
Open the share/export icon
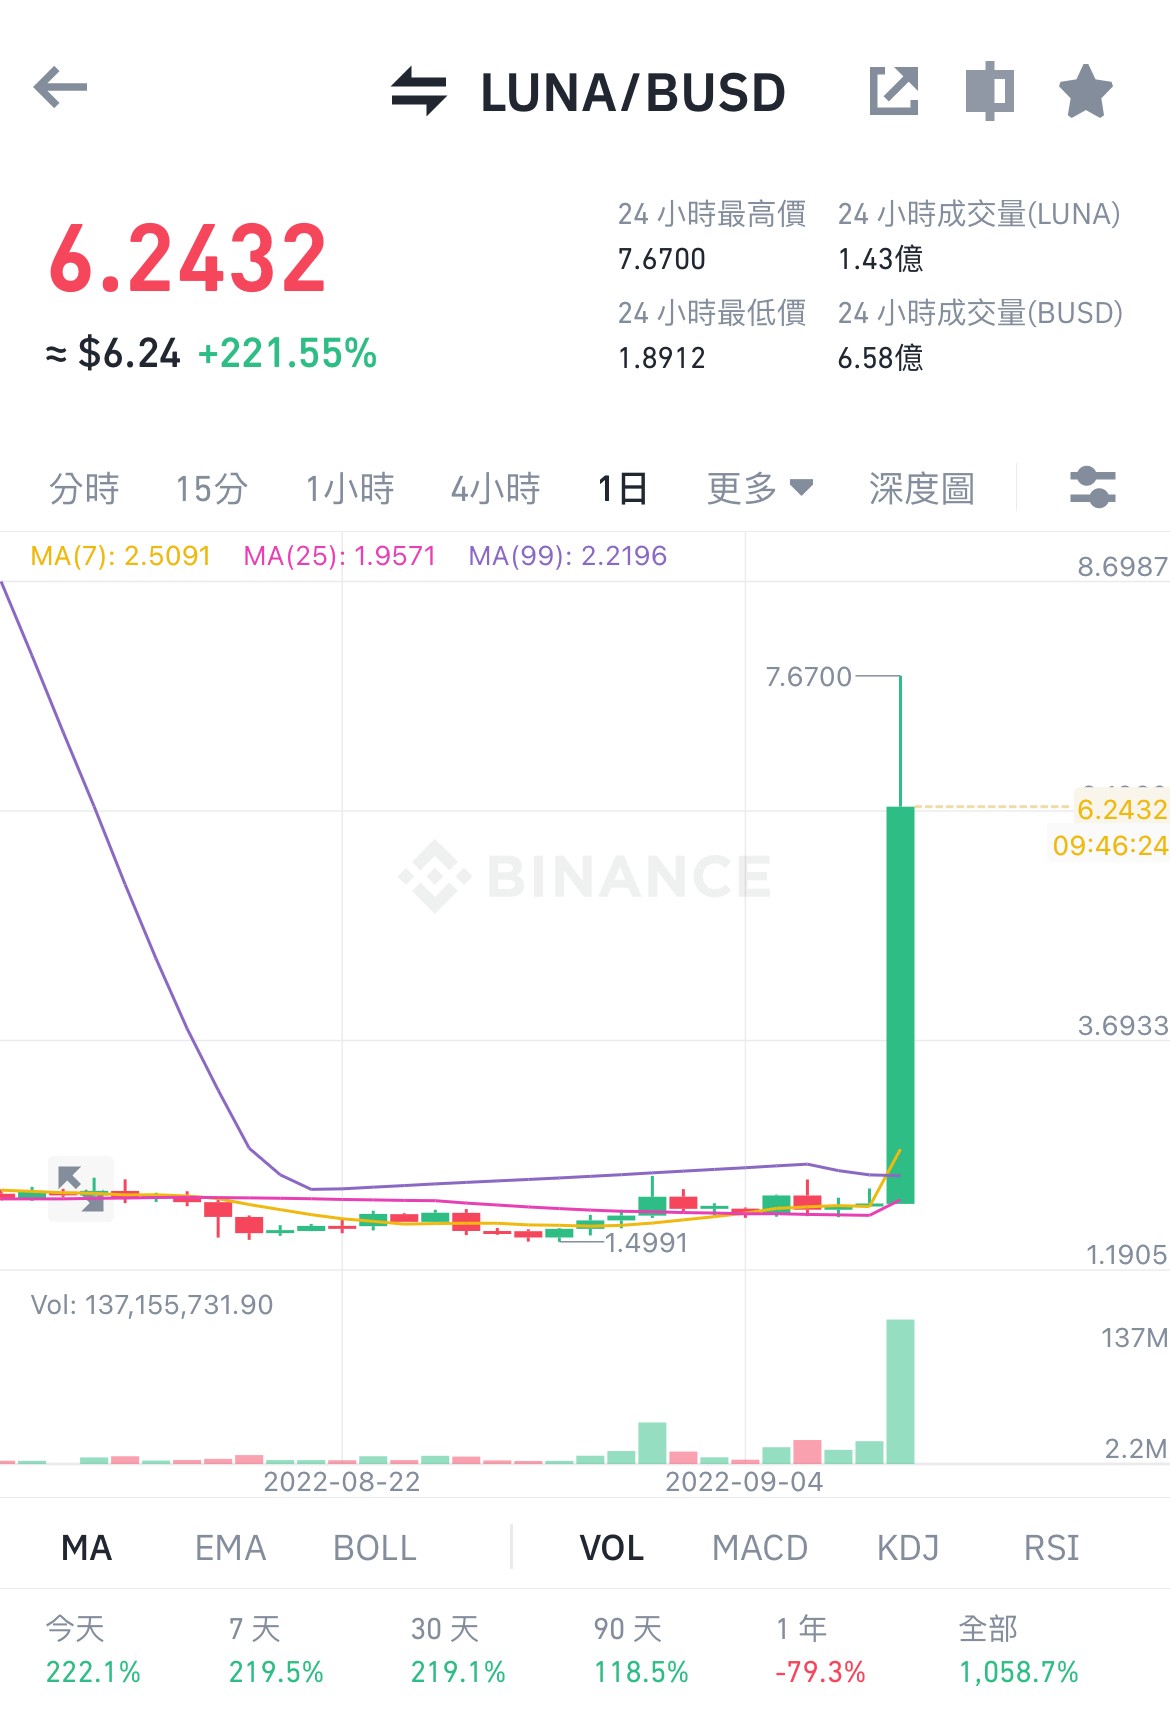(893, 91)
